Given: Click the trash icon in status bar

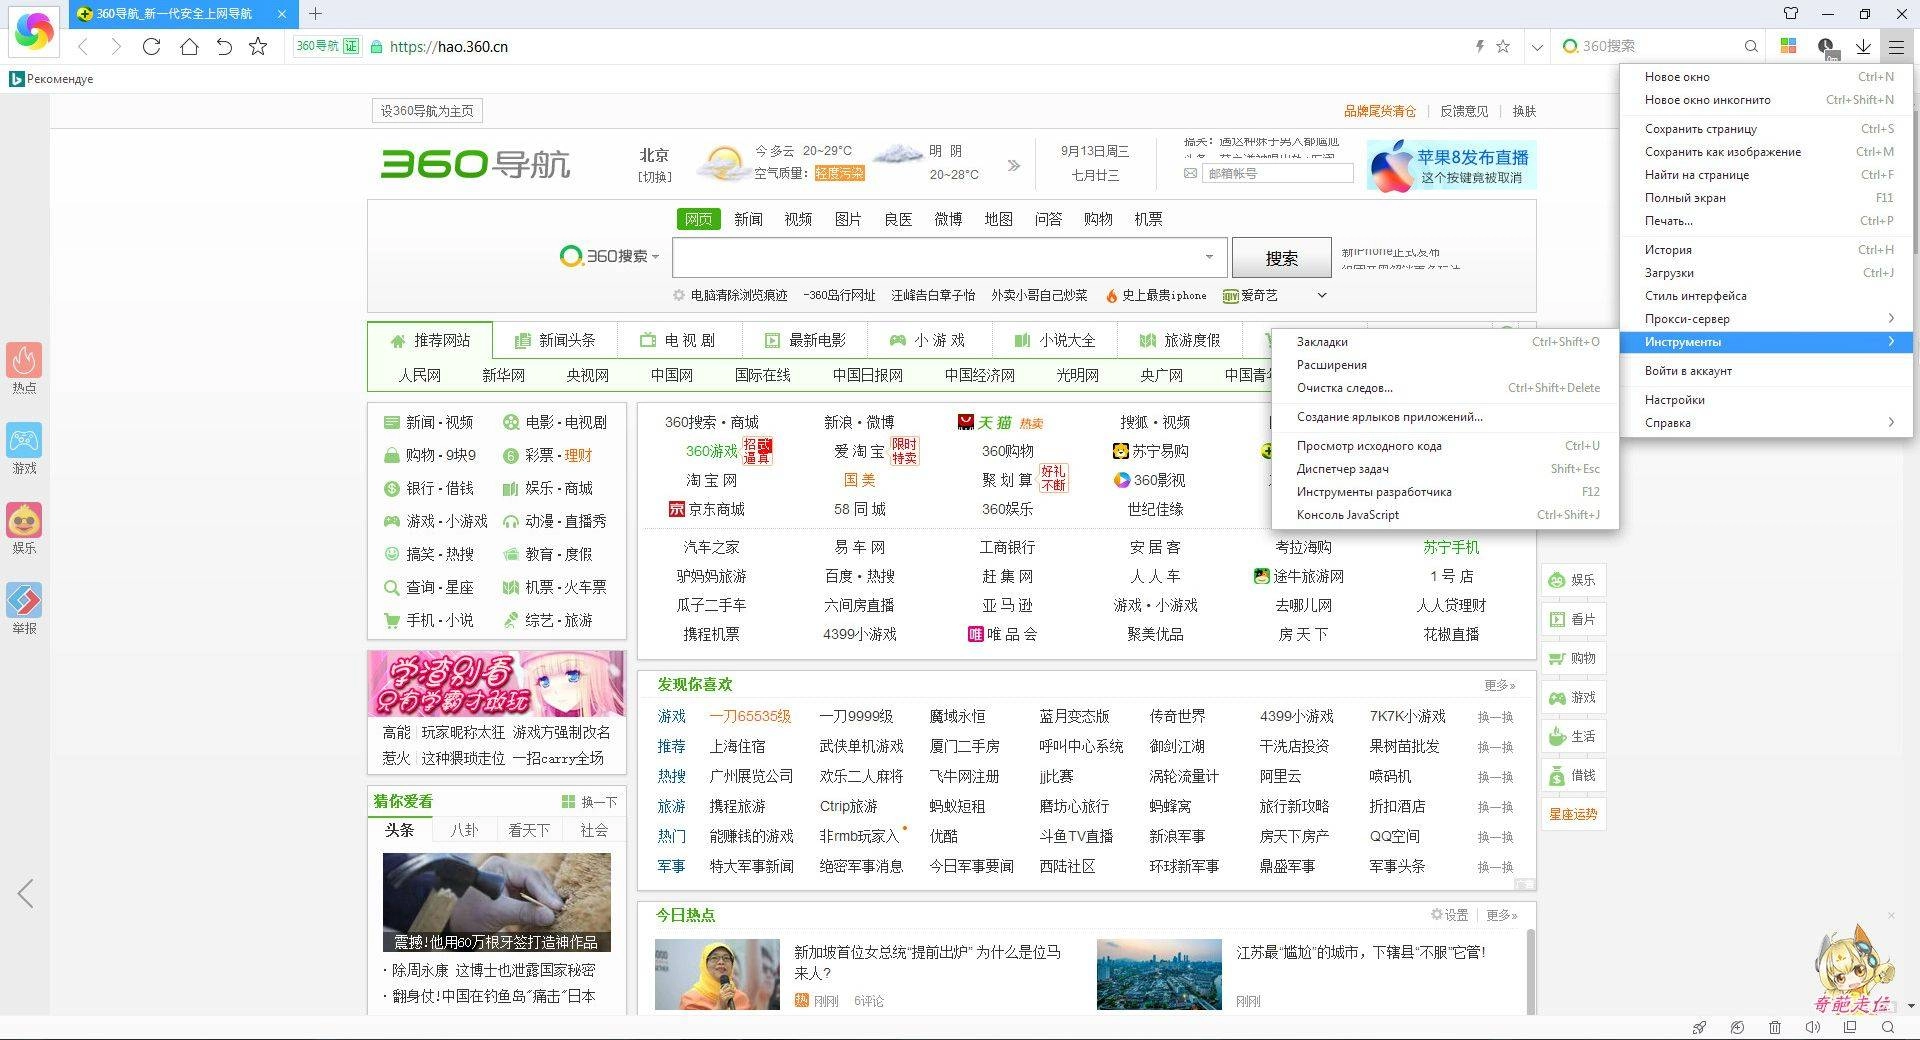Looking at the screenshot, I should 1775,1027.
